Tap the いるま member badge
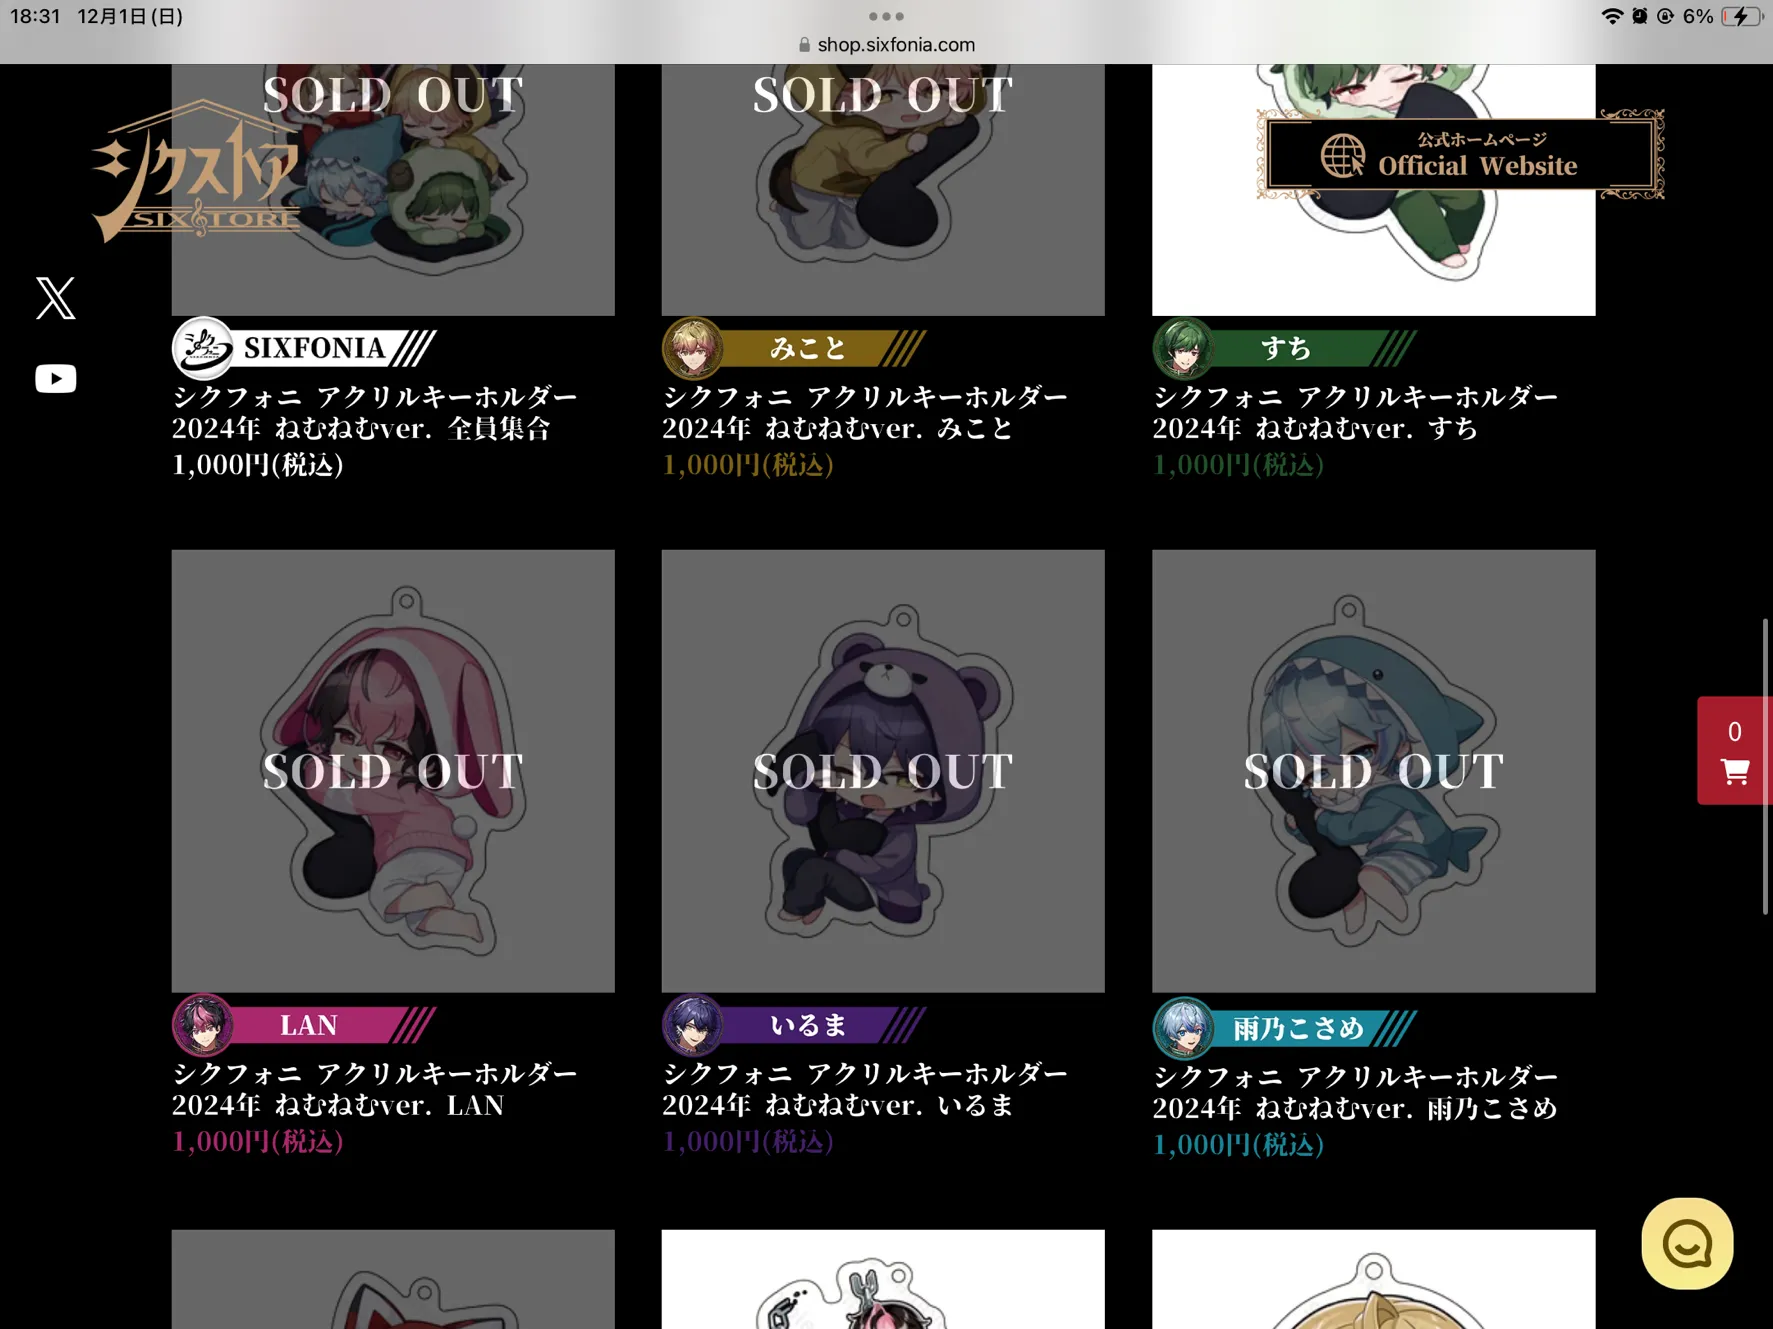 [794, 1025]
